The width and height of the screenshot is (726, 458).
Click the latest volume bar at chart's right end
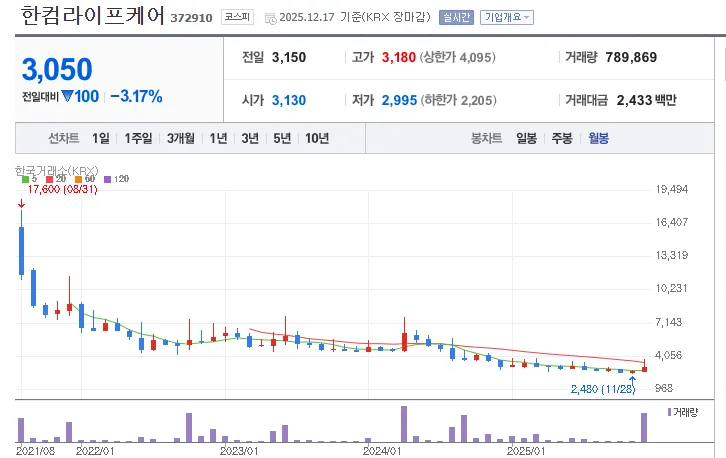click(644, 427)
